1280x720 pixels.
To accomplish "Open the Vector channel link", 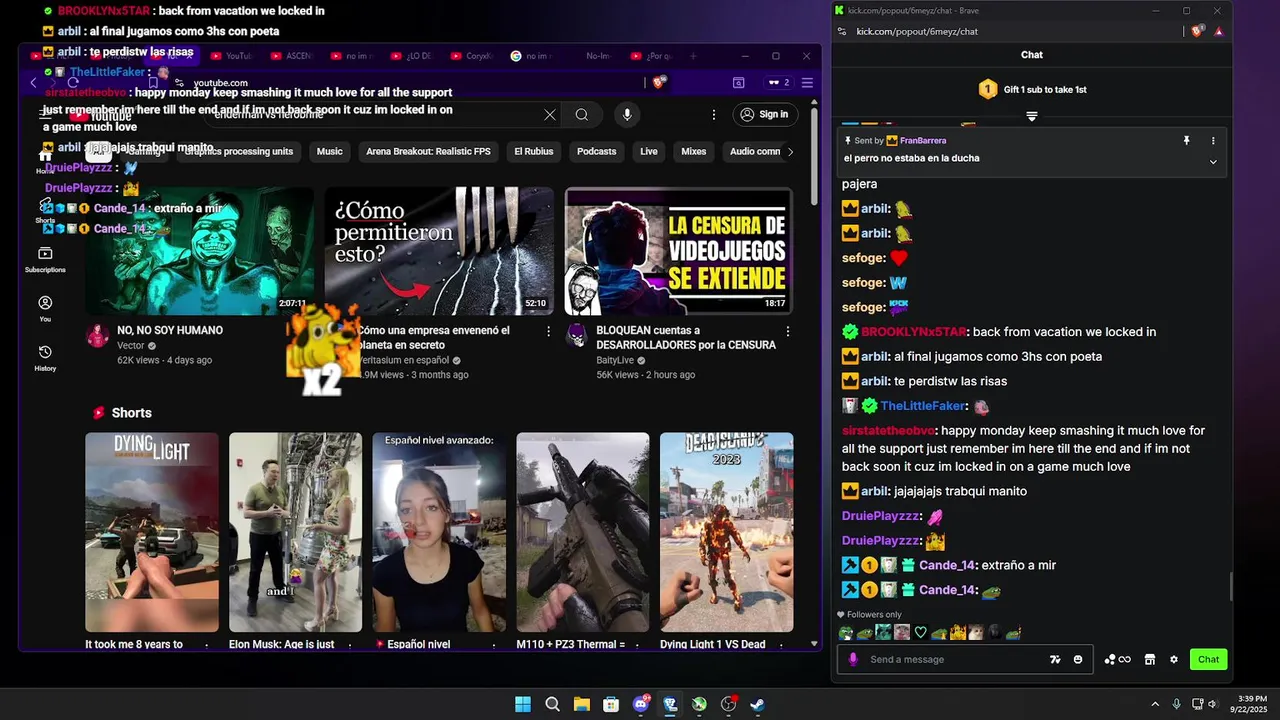I will (x=131, y=346).
